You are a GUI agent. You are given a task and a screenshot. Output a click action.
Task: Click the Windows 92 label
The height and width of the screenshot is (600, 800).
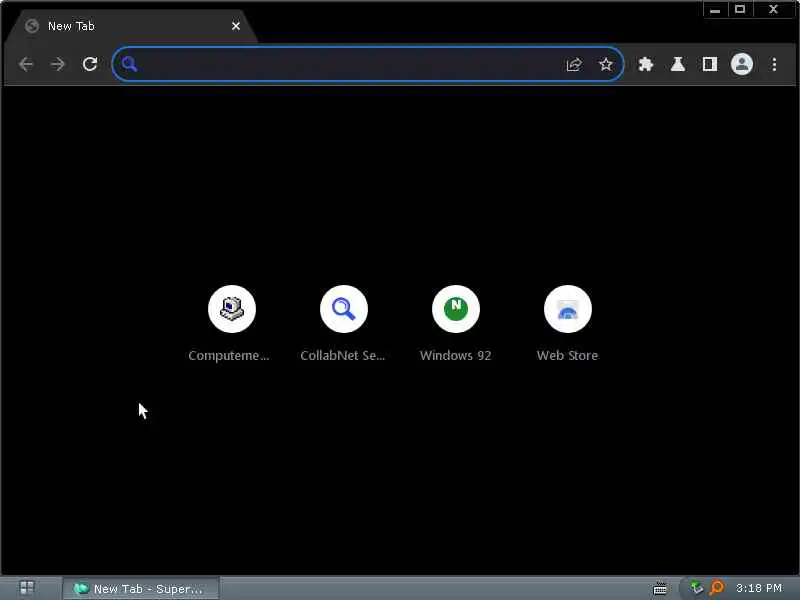coord(456,356)
